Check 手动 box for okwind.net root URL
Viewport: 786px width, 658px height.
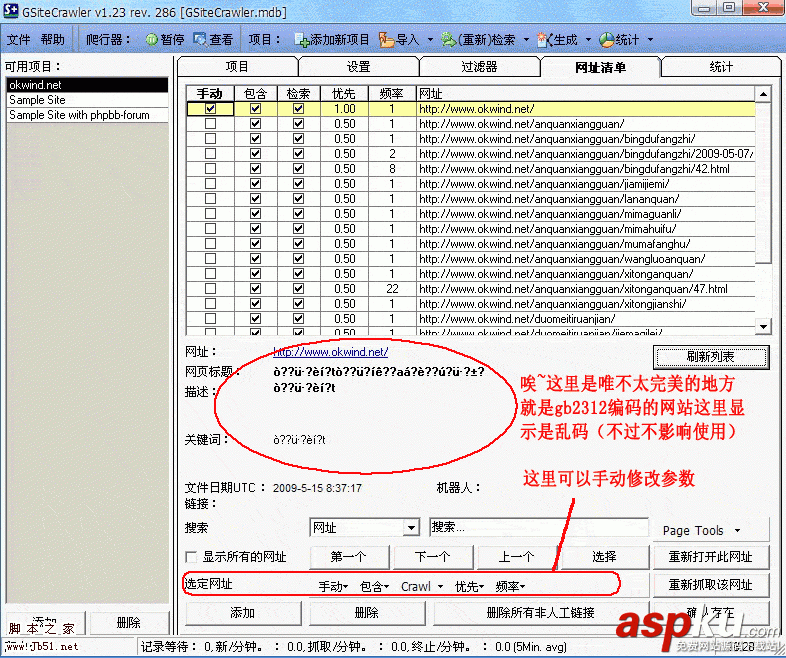click(x=210, y=109)
